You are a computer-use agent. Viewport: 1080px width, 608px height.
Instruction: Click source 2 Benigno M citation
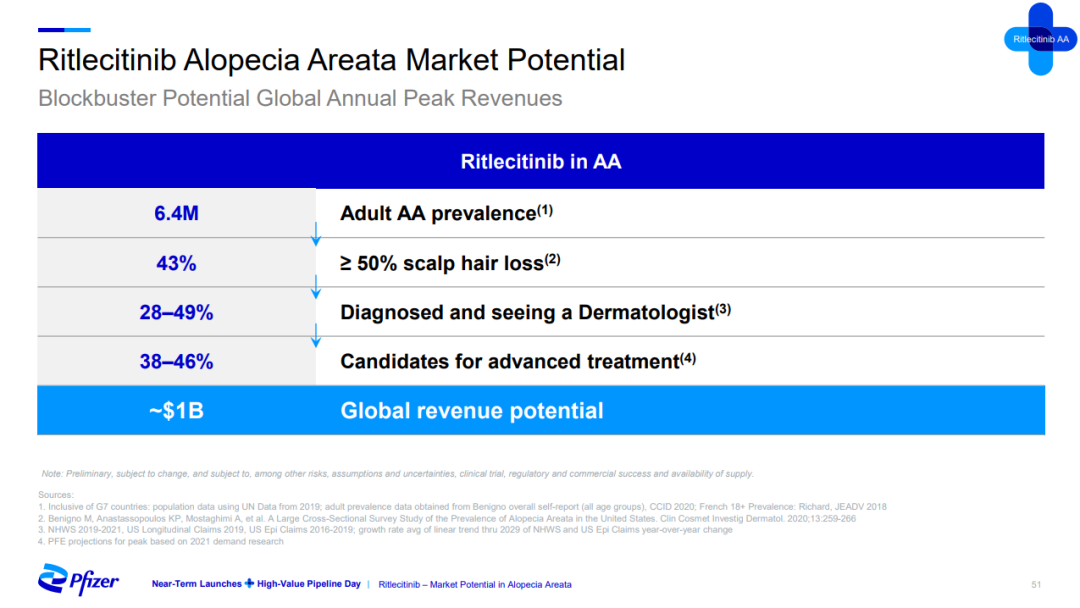447,518
